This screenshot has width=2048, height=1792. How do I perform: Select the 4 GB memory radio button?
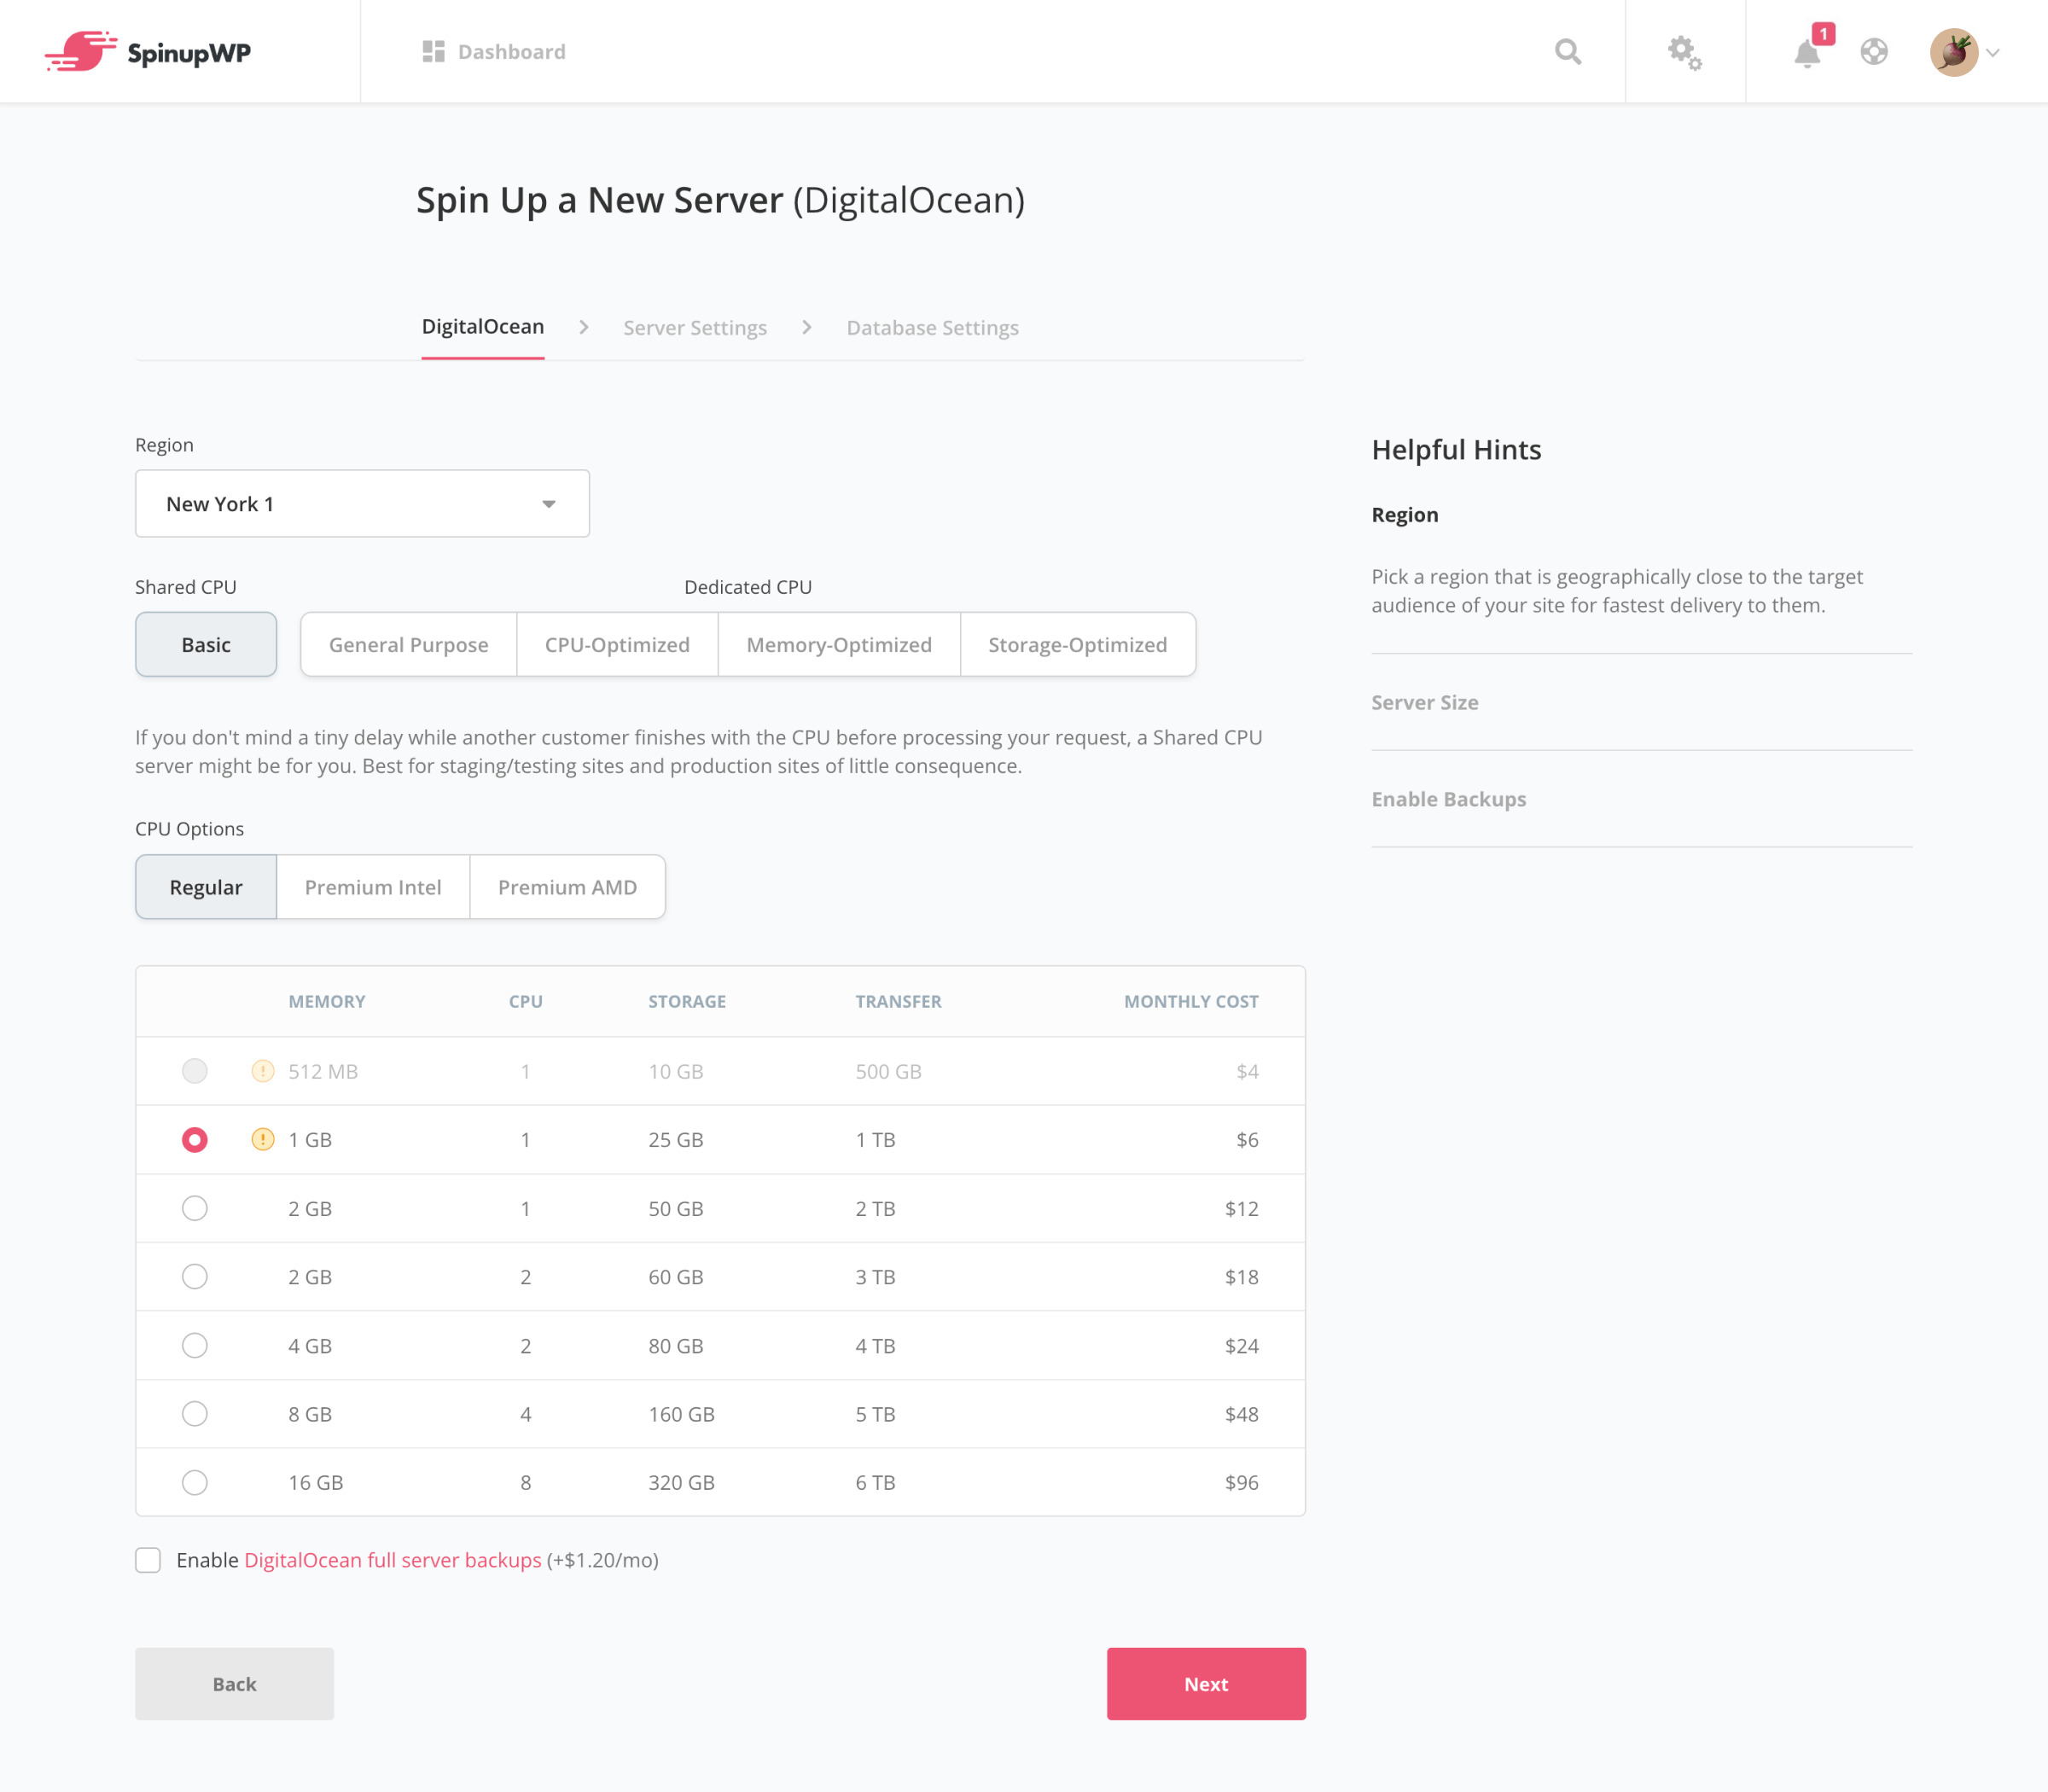[194, 1347]
